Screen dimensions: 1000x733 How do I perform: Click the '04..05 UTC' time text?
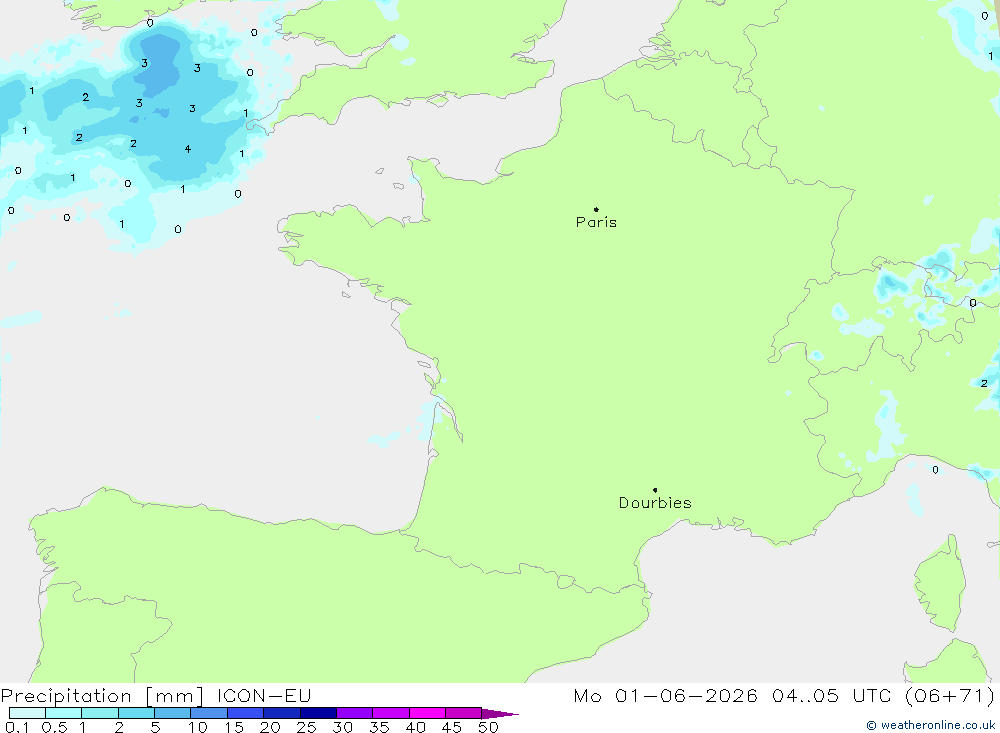point(832,695)
